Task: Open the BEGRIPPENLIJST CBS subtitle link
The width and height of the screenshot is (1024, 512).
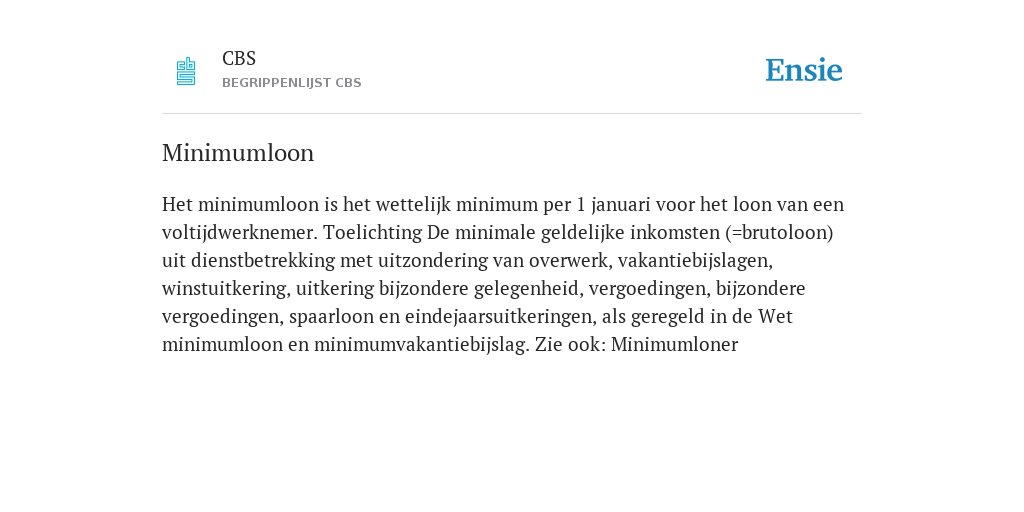Action: coord(292,83)
